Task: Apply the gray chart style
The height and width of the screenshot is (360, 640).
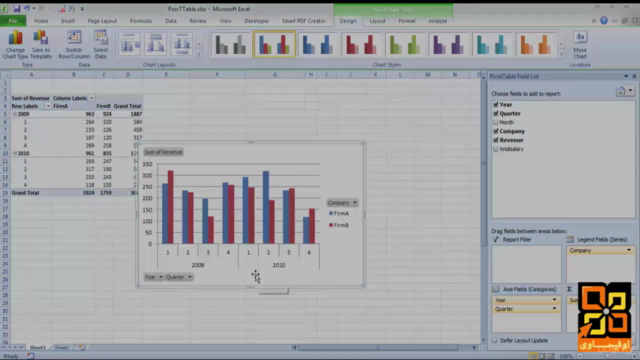Action: [231, 44]
